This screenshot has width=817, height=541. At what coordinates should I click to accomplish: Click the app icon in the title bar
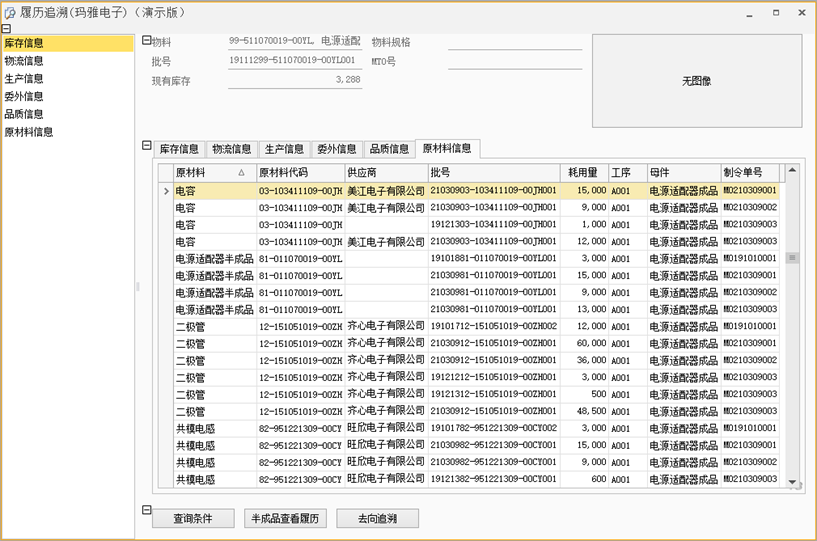pyautogui.click(x=10, y=10)
